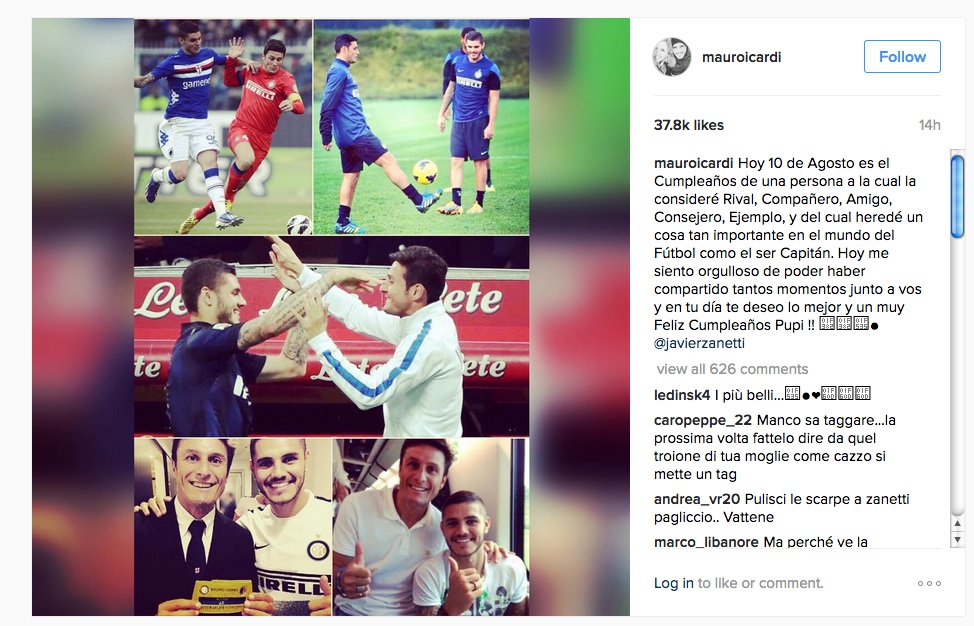
Task: Click the 37.8k likes count
Action: click(688, 125)
